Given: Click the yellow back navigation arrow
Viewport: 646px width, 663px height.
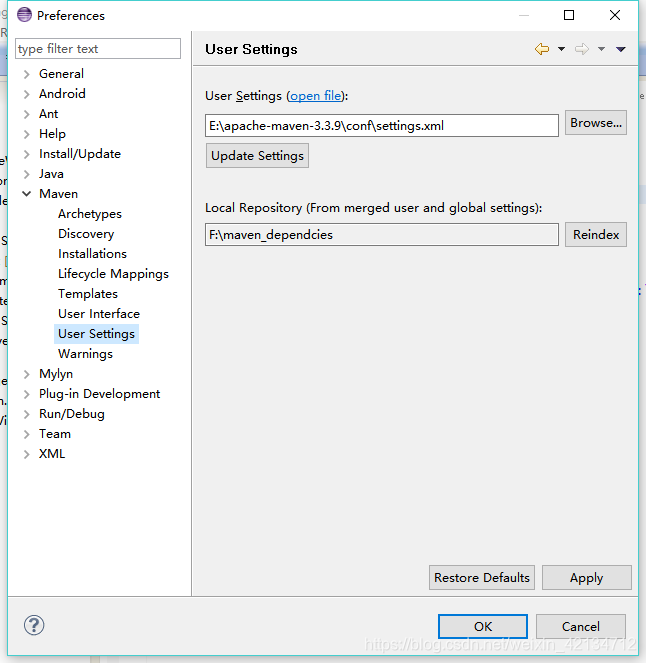Looking at the screenshot, I should pos(542,49).
